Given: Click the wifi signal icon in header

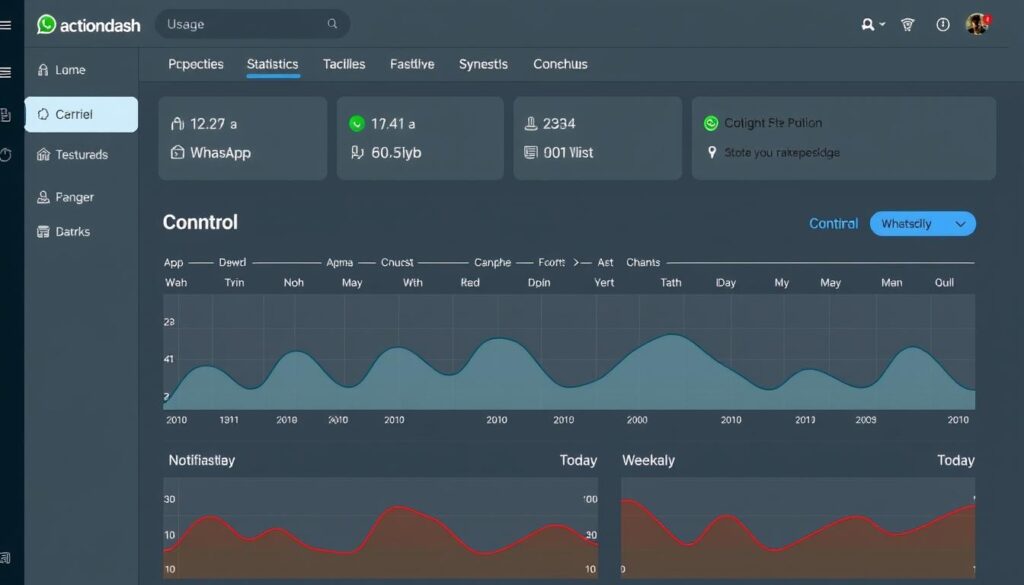Looking at the screenshot, I should click(x=908, y=24).
